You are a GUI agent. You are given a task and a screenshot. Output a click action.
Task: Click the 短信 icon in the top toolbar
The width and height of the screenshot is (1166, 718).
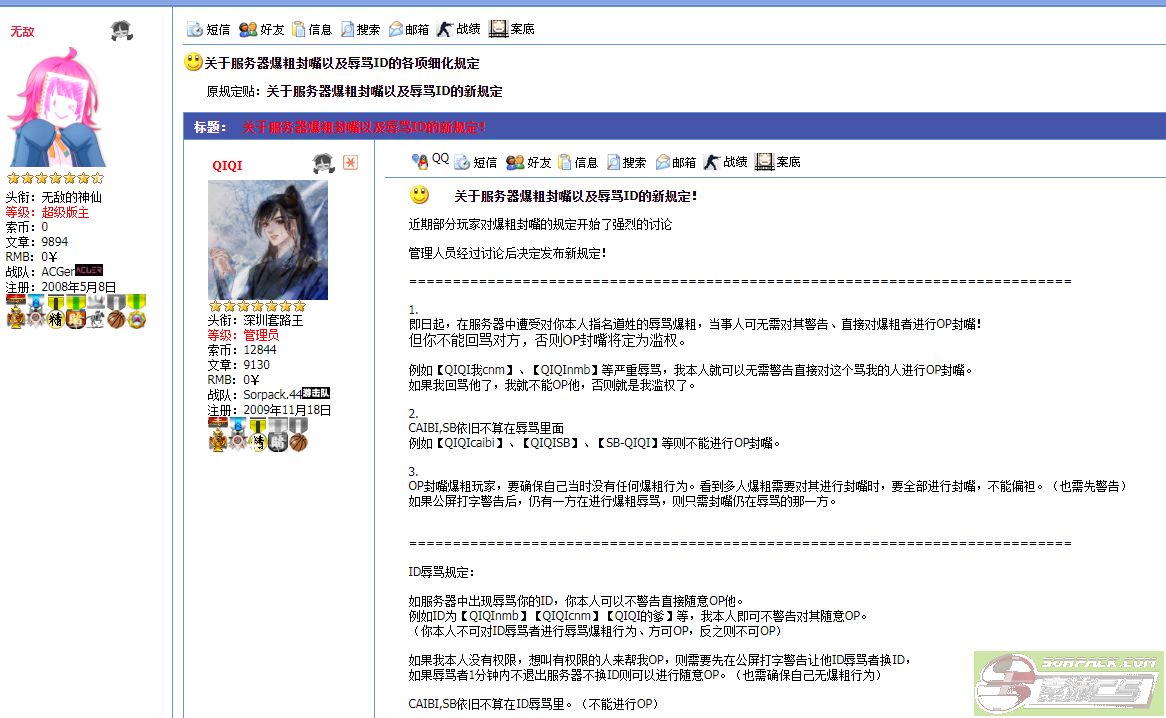pyautogui.click(x=195, y=30)
